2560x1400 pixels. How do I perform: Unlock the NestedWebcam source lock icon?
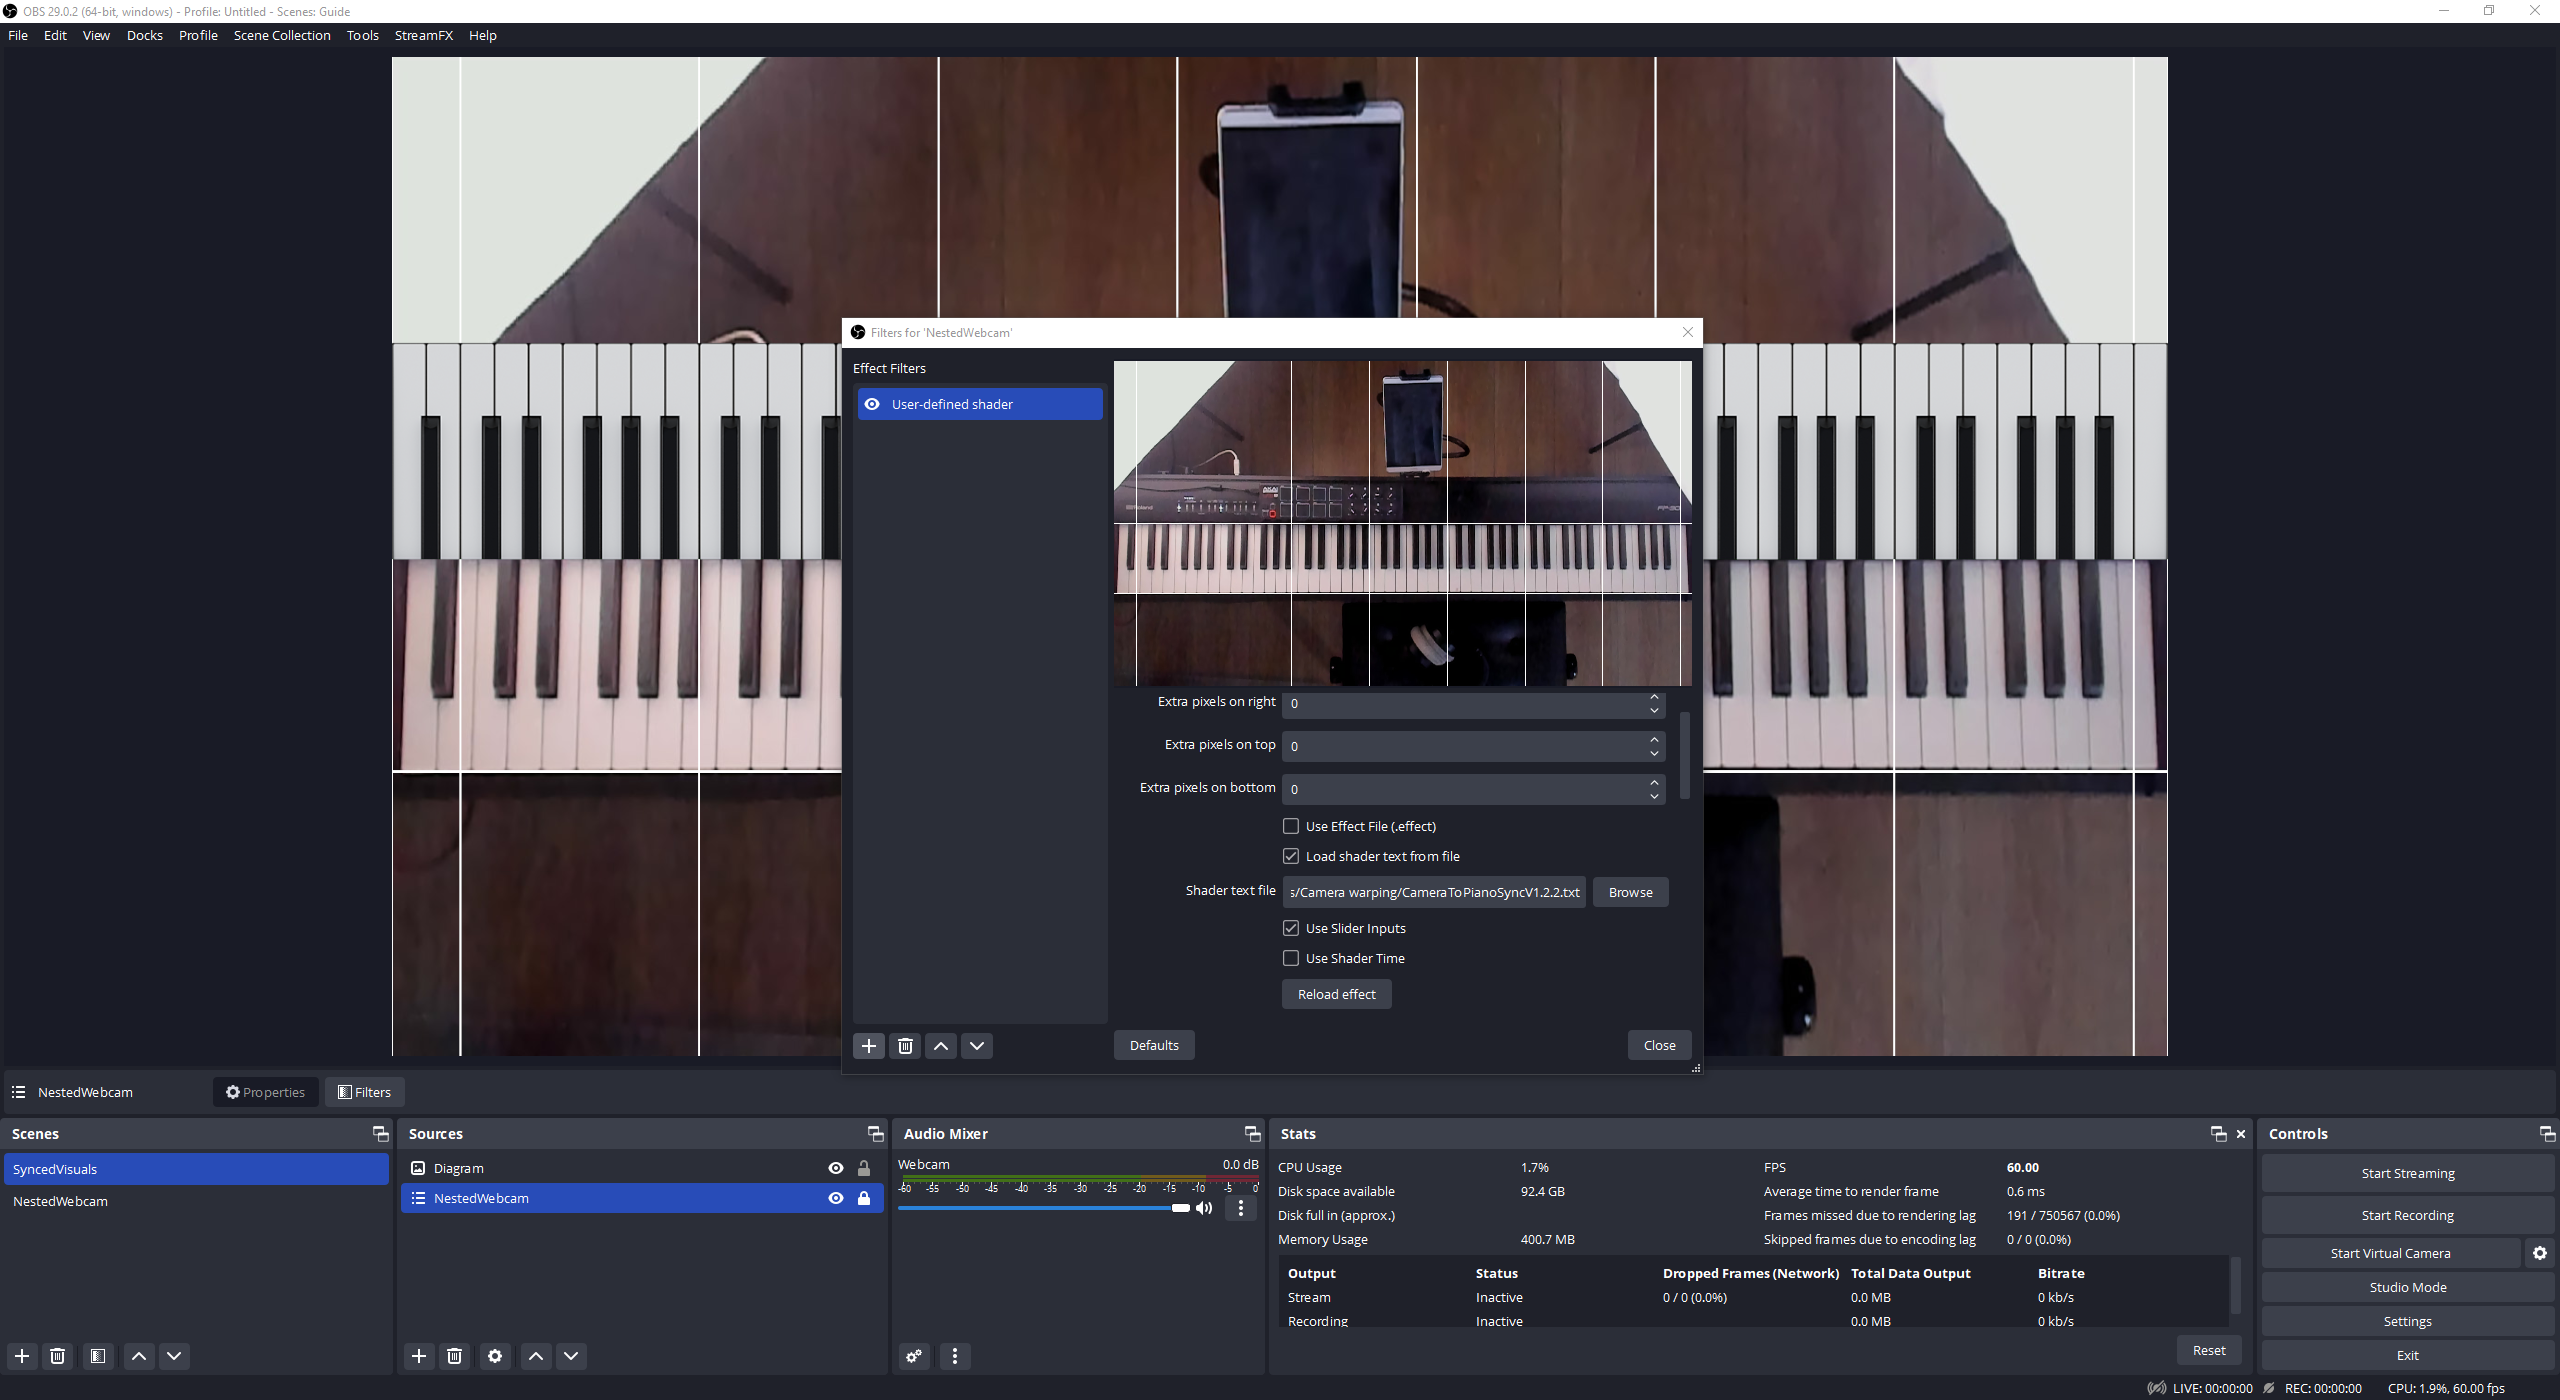(x=864, y=1198)
